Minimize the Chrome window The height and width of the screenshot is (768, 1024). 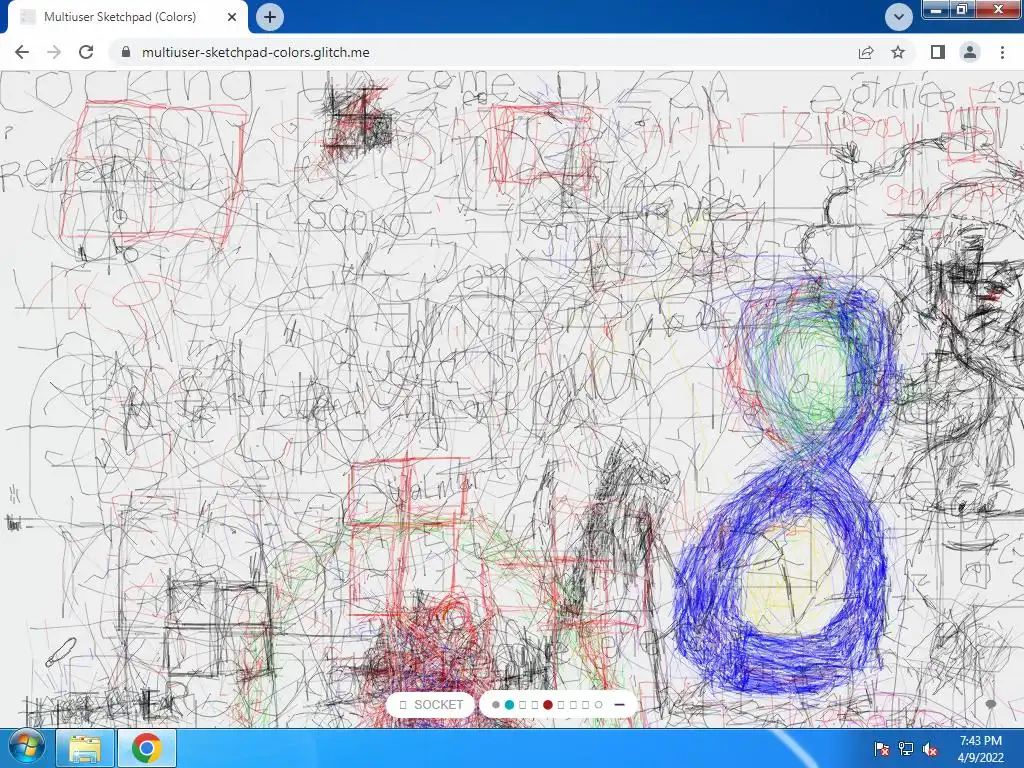click(x=936, y=9)
